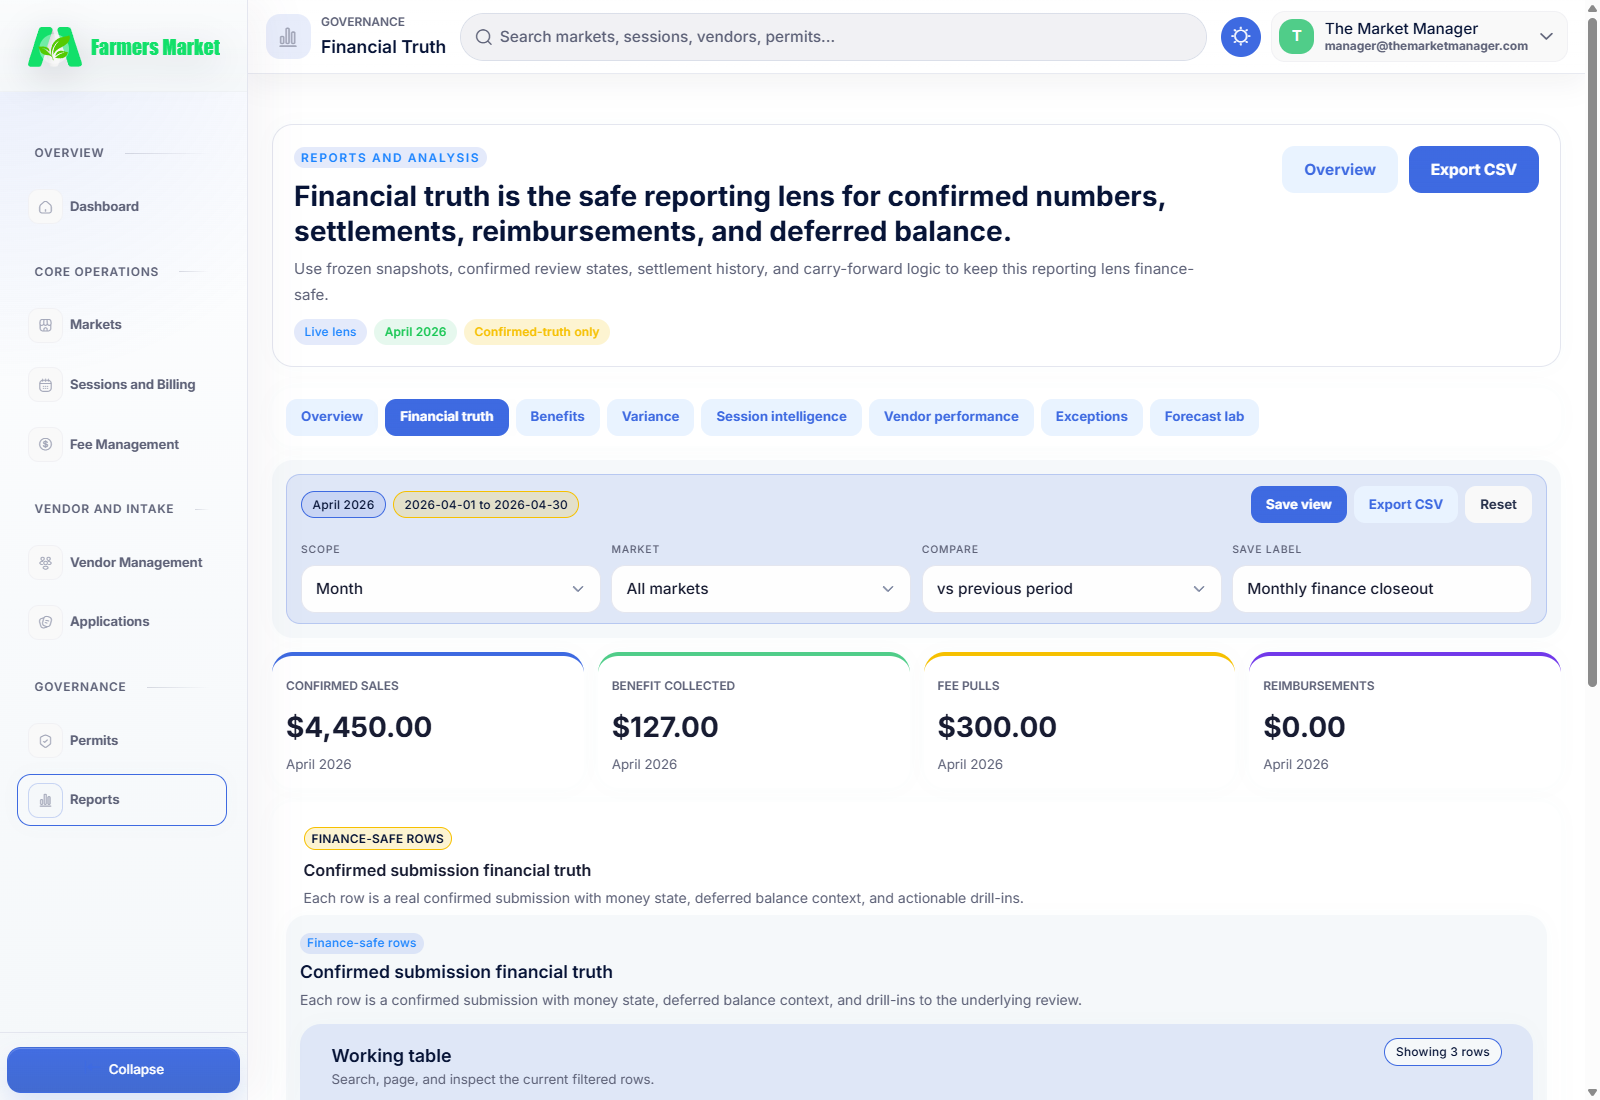
Task: Click the blue Export CSV button
Action: (1472, 169)
